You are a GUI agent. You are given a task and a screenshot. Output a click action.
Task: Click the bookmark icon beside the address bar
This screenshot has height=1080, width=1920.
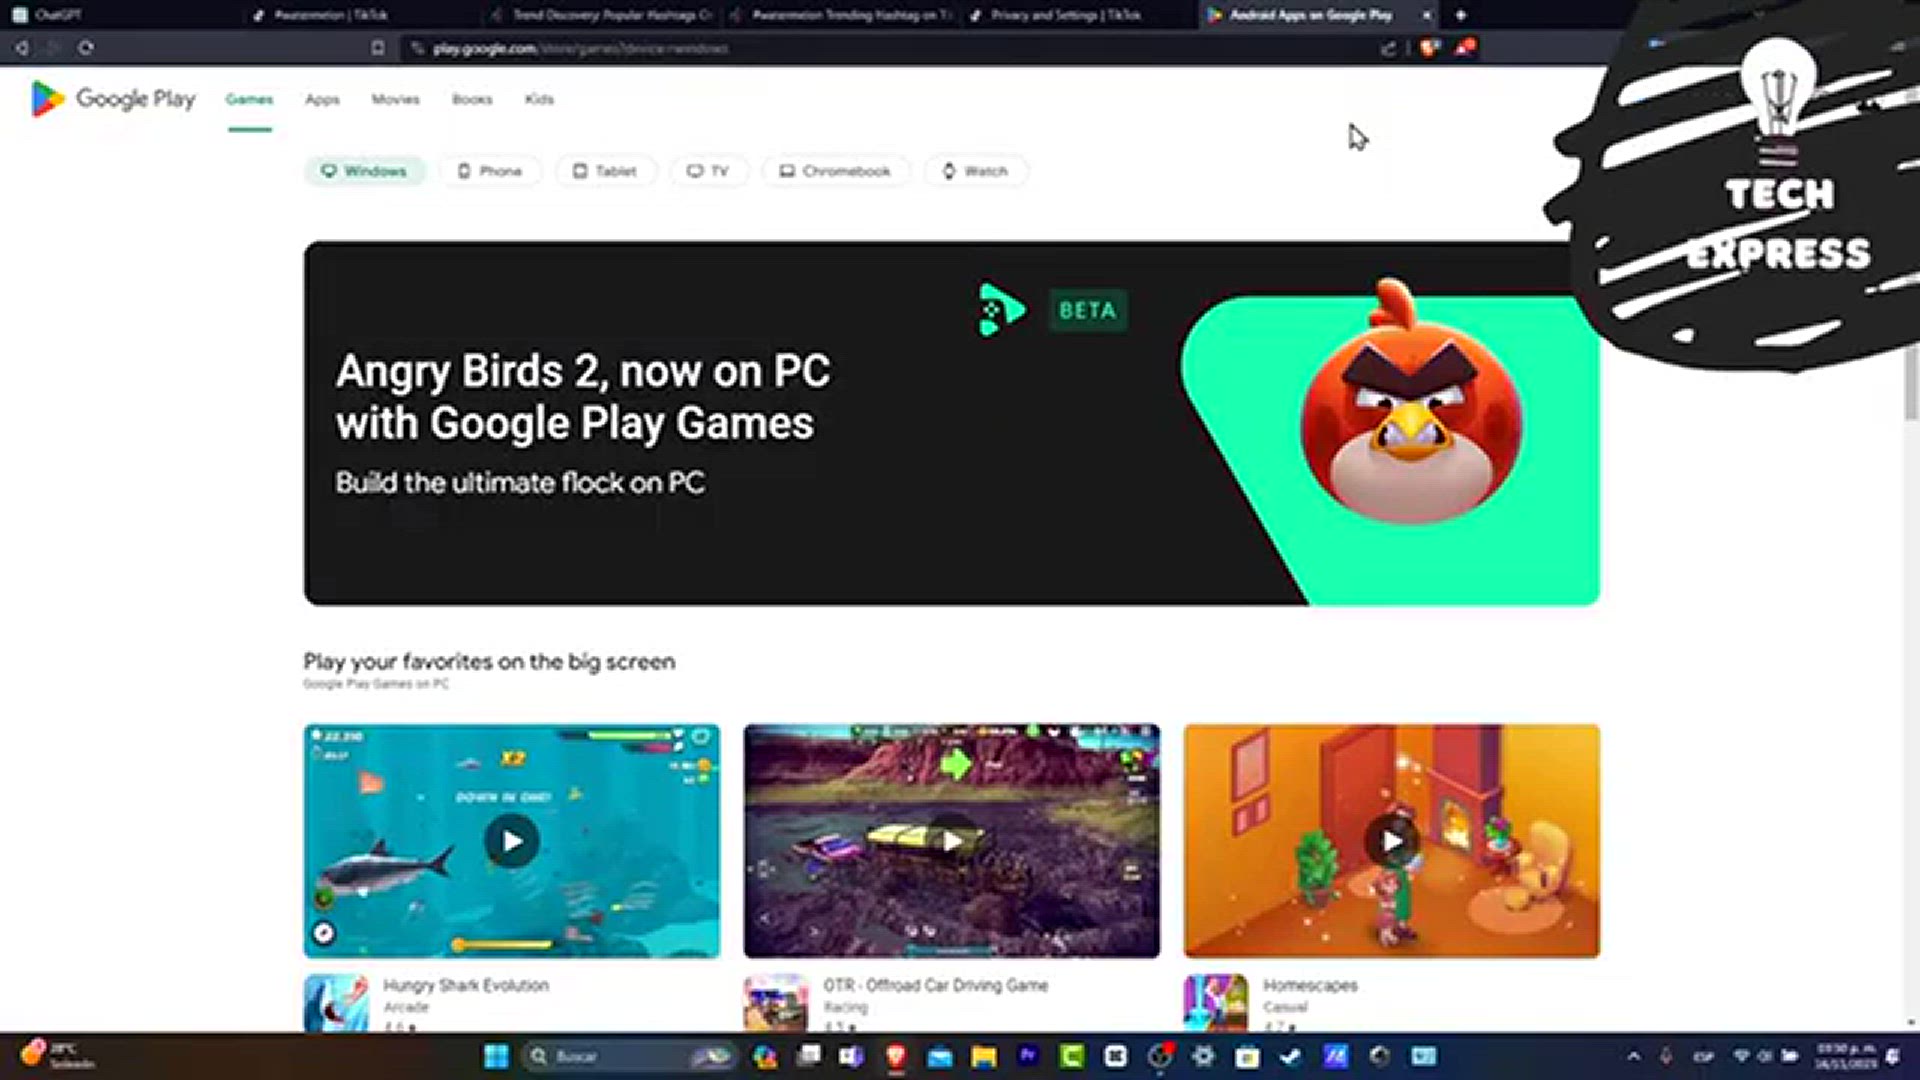[377, 47]
